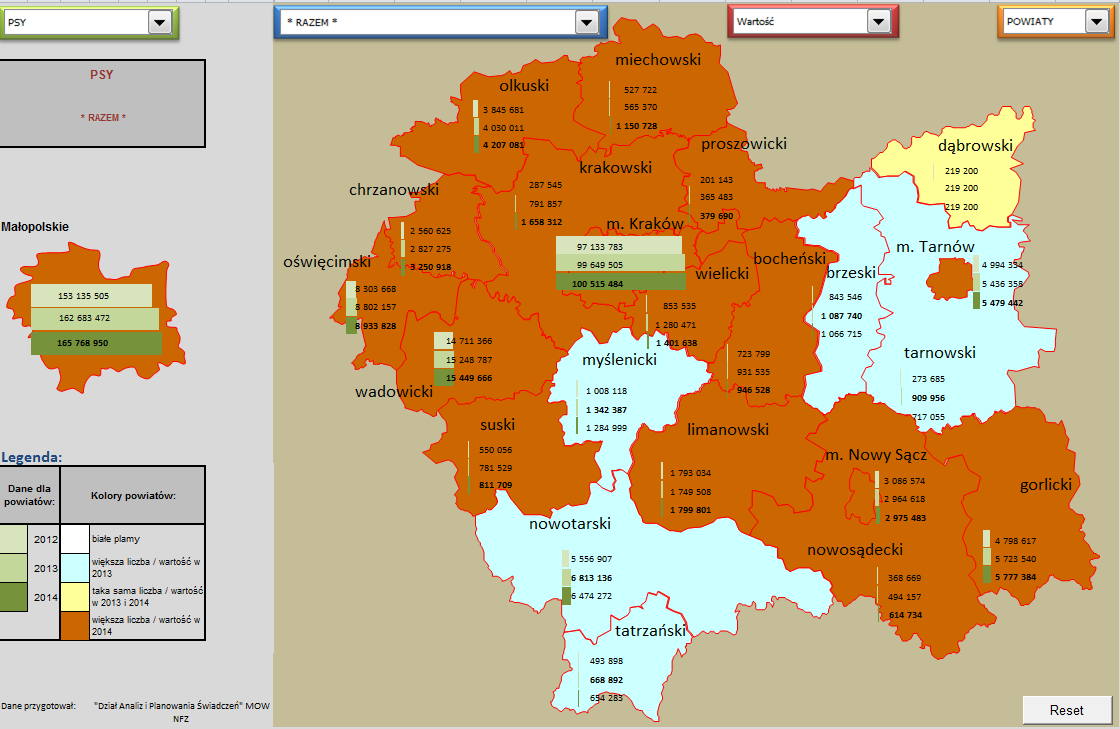Expand the POWIATY dropdown arrow
This screenshot has height=729, width=1120.
(1096, 21)
